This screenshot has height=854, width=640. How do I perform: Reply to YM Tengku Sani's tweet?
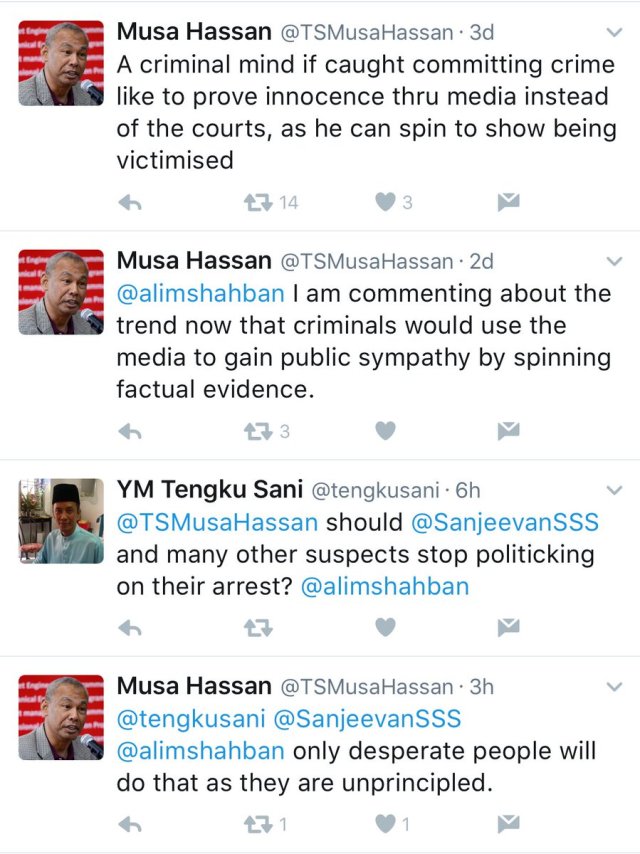[x=130, y=629]
